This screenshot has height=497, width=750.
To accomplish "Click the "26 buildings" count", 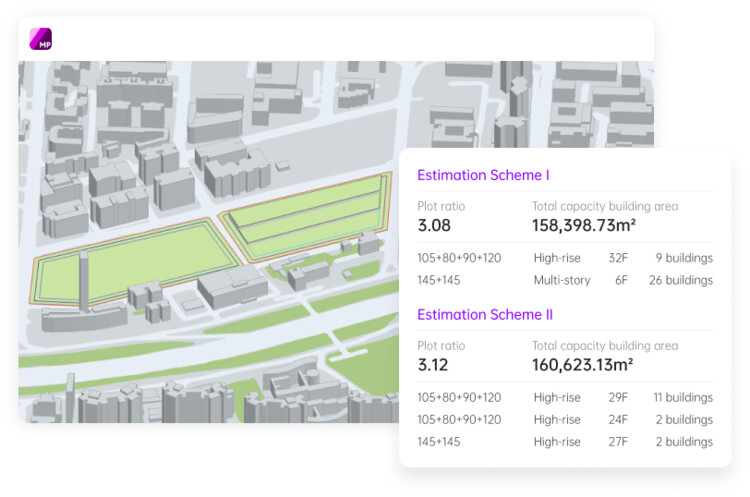I will 680,280.
